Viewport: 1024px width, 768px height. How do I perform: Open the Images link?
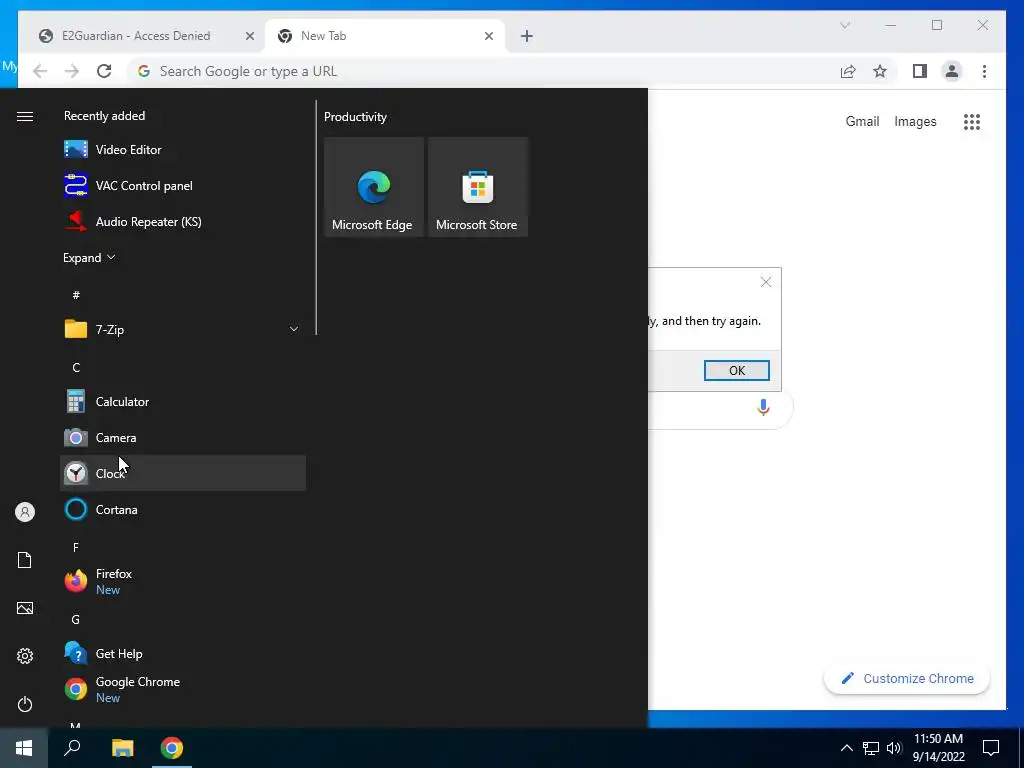(915, 121)
